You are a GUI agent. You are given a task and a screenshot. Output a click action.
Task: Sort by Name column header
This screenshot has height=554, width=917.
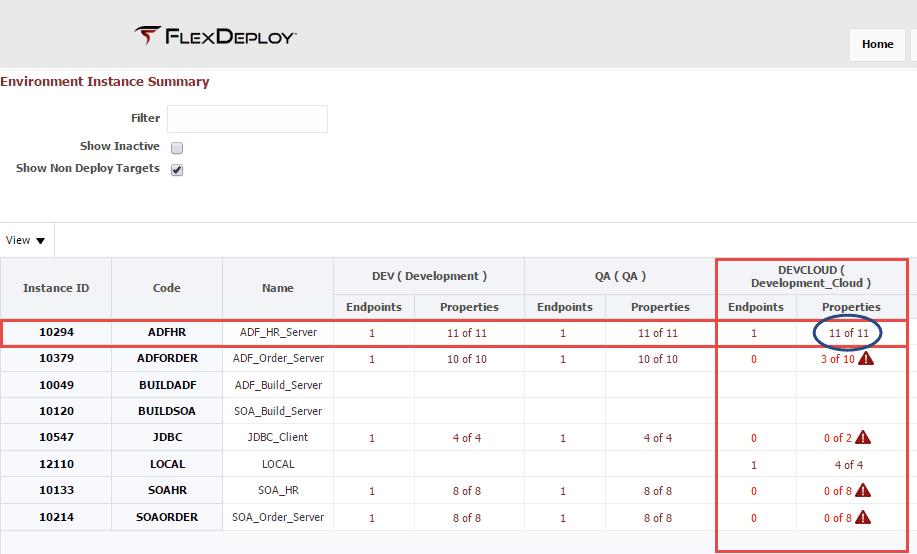pyautogui.click(x=278, y=288)
